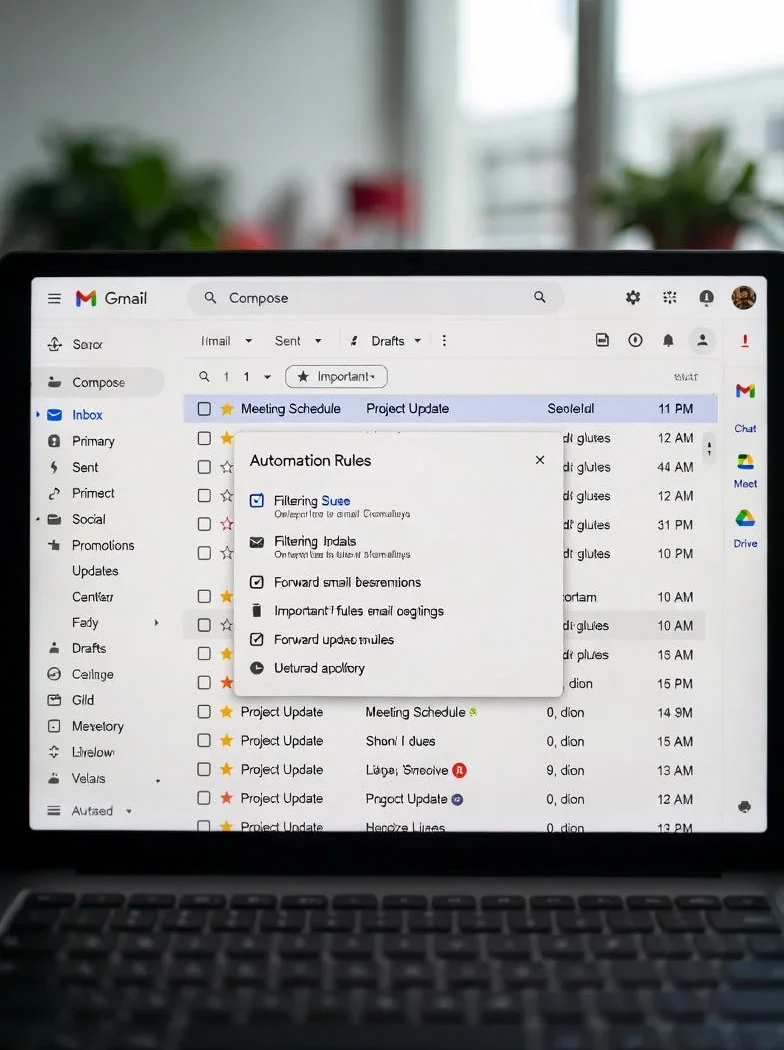Click the Compose button in sidebar
Image resolution: width=784 pixels, height=1050 pixels.
[98, 382]
